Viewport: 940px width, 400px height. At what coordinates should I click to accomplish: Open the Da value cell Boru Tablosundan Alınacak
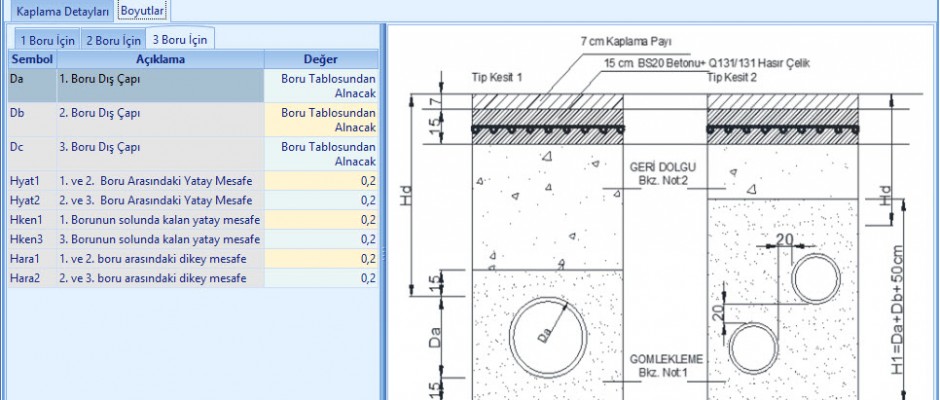tap(322, 85)
